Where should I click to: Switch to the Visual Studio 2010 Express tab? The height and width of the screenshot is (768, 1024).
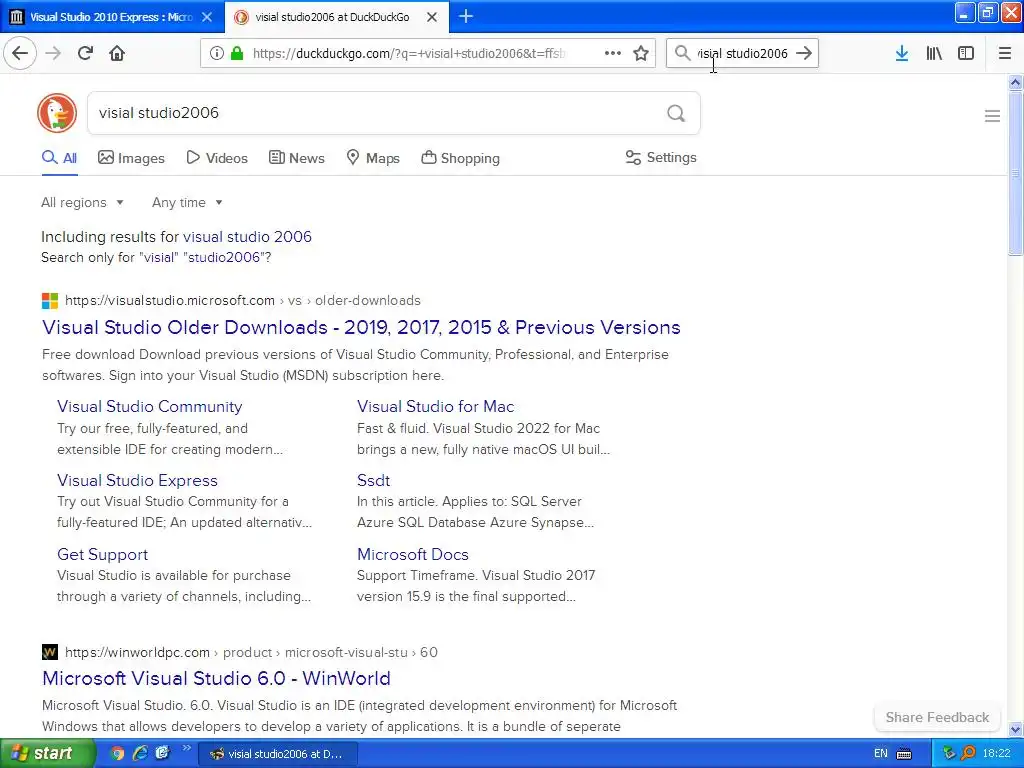pyautogui.click(x=110, y=17)
